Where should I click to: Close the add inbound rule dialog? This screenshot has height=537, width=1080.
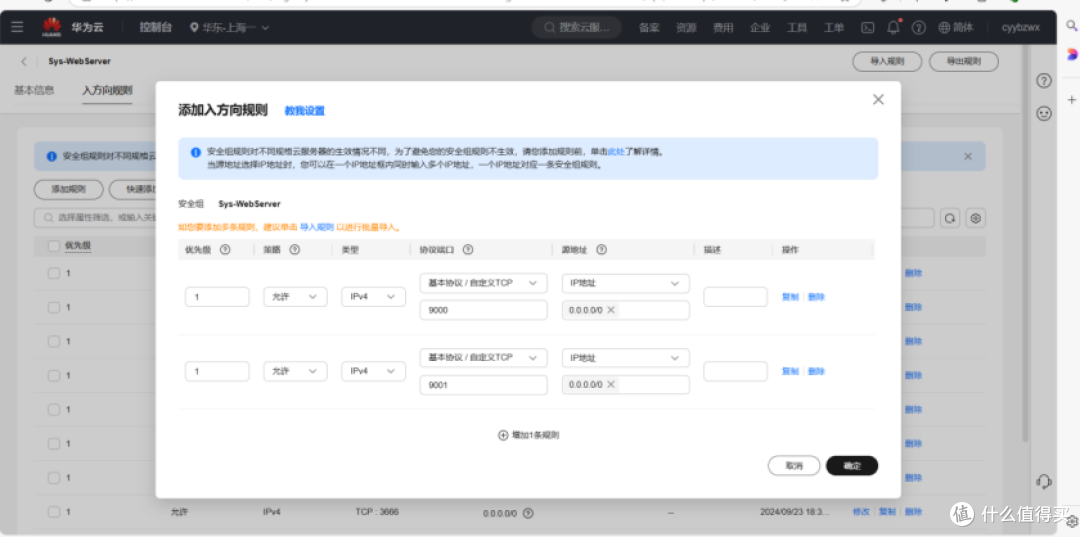(878, 100)
